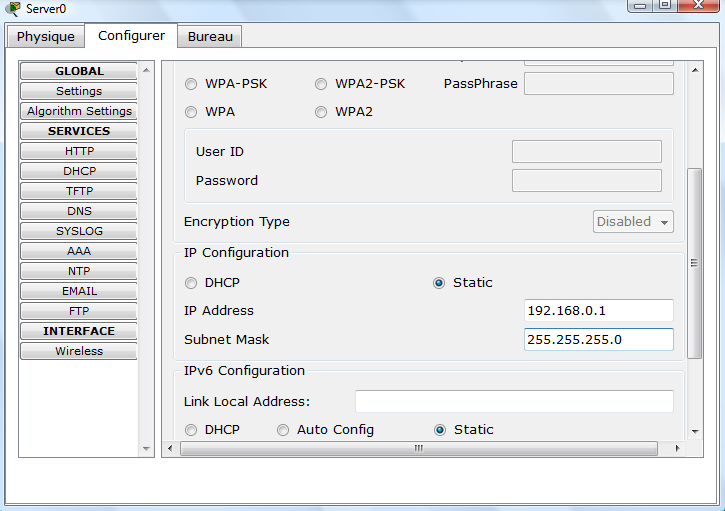The height and width of the screenshot is (511, 725).
Task: Select DHCP under IPv6 Configuration
Action: click(191, 430)
